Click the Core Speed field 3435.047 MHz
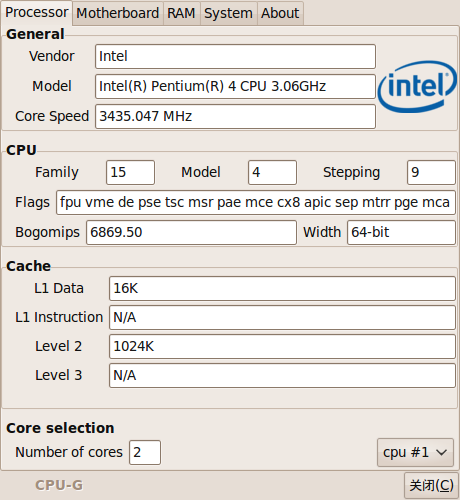The height and width of the screenshot is (500, 460). (x=235, y=116)
